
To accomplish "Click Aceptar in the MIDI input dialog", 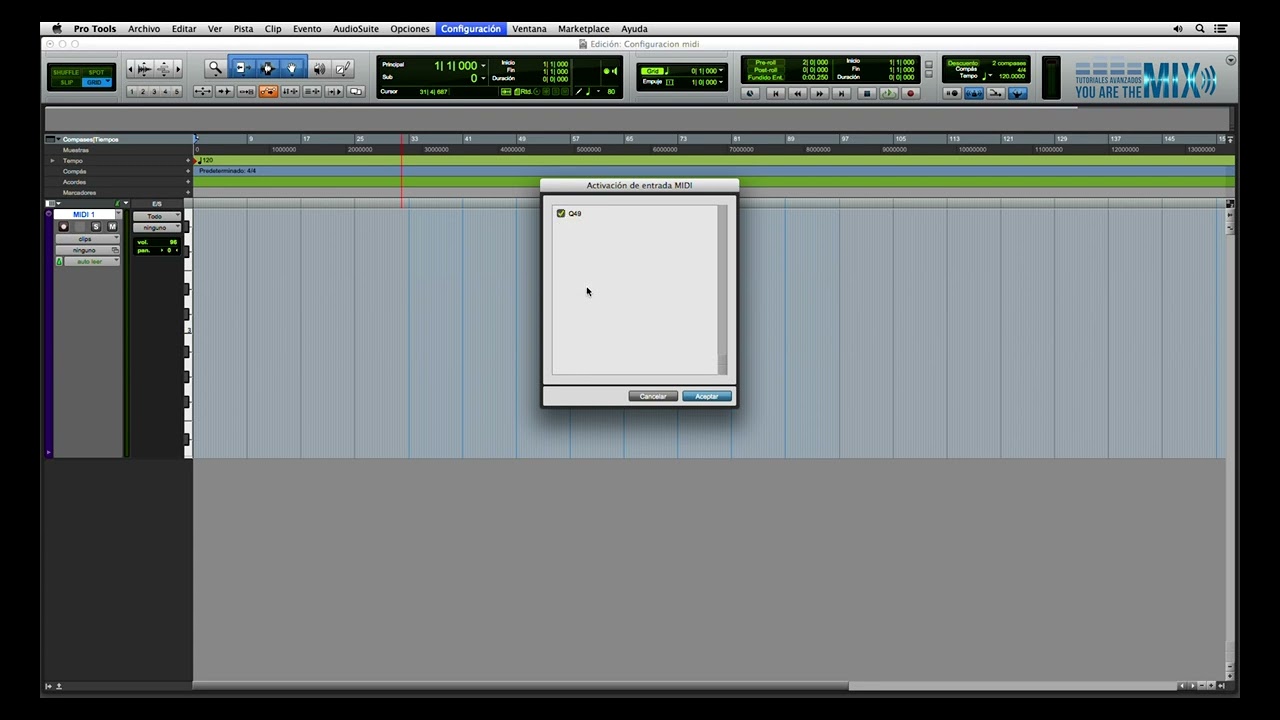I will click(707, 396).
